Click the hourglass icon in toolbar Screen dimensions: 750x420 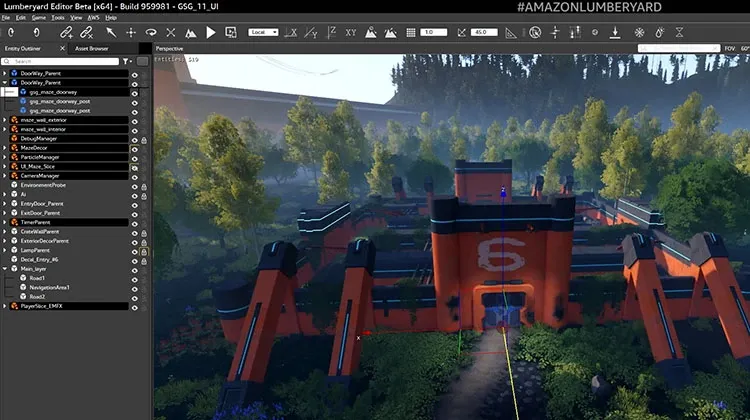679,33
